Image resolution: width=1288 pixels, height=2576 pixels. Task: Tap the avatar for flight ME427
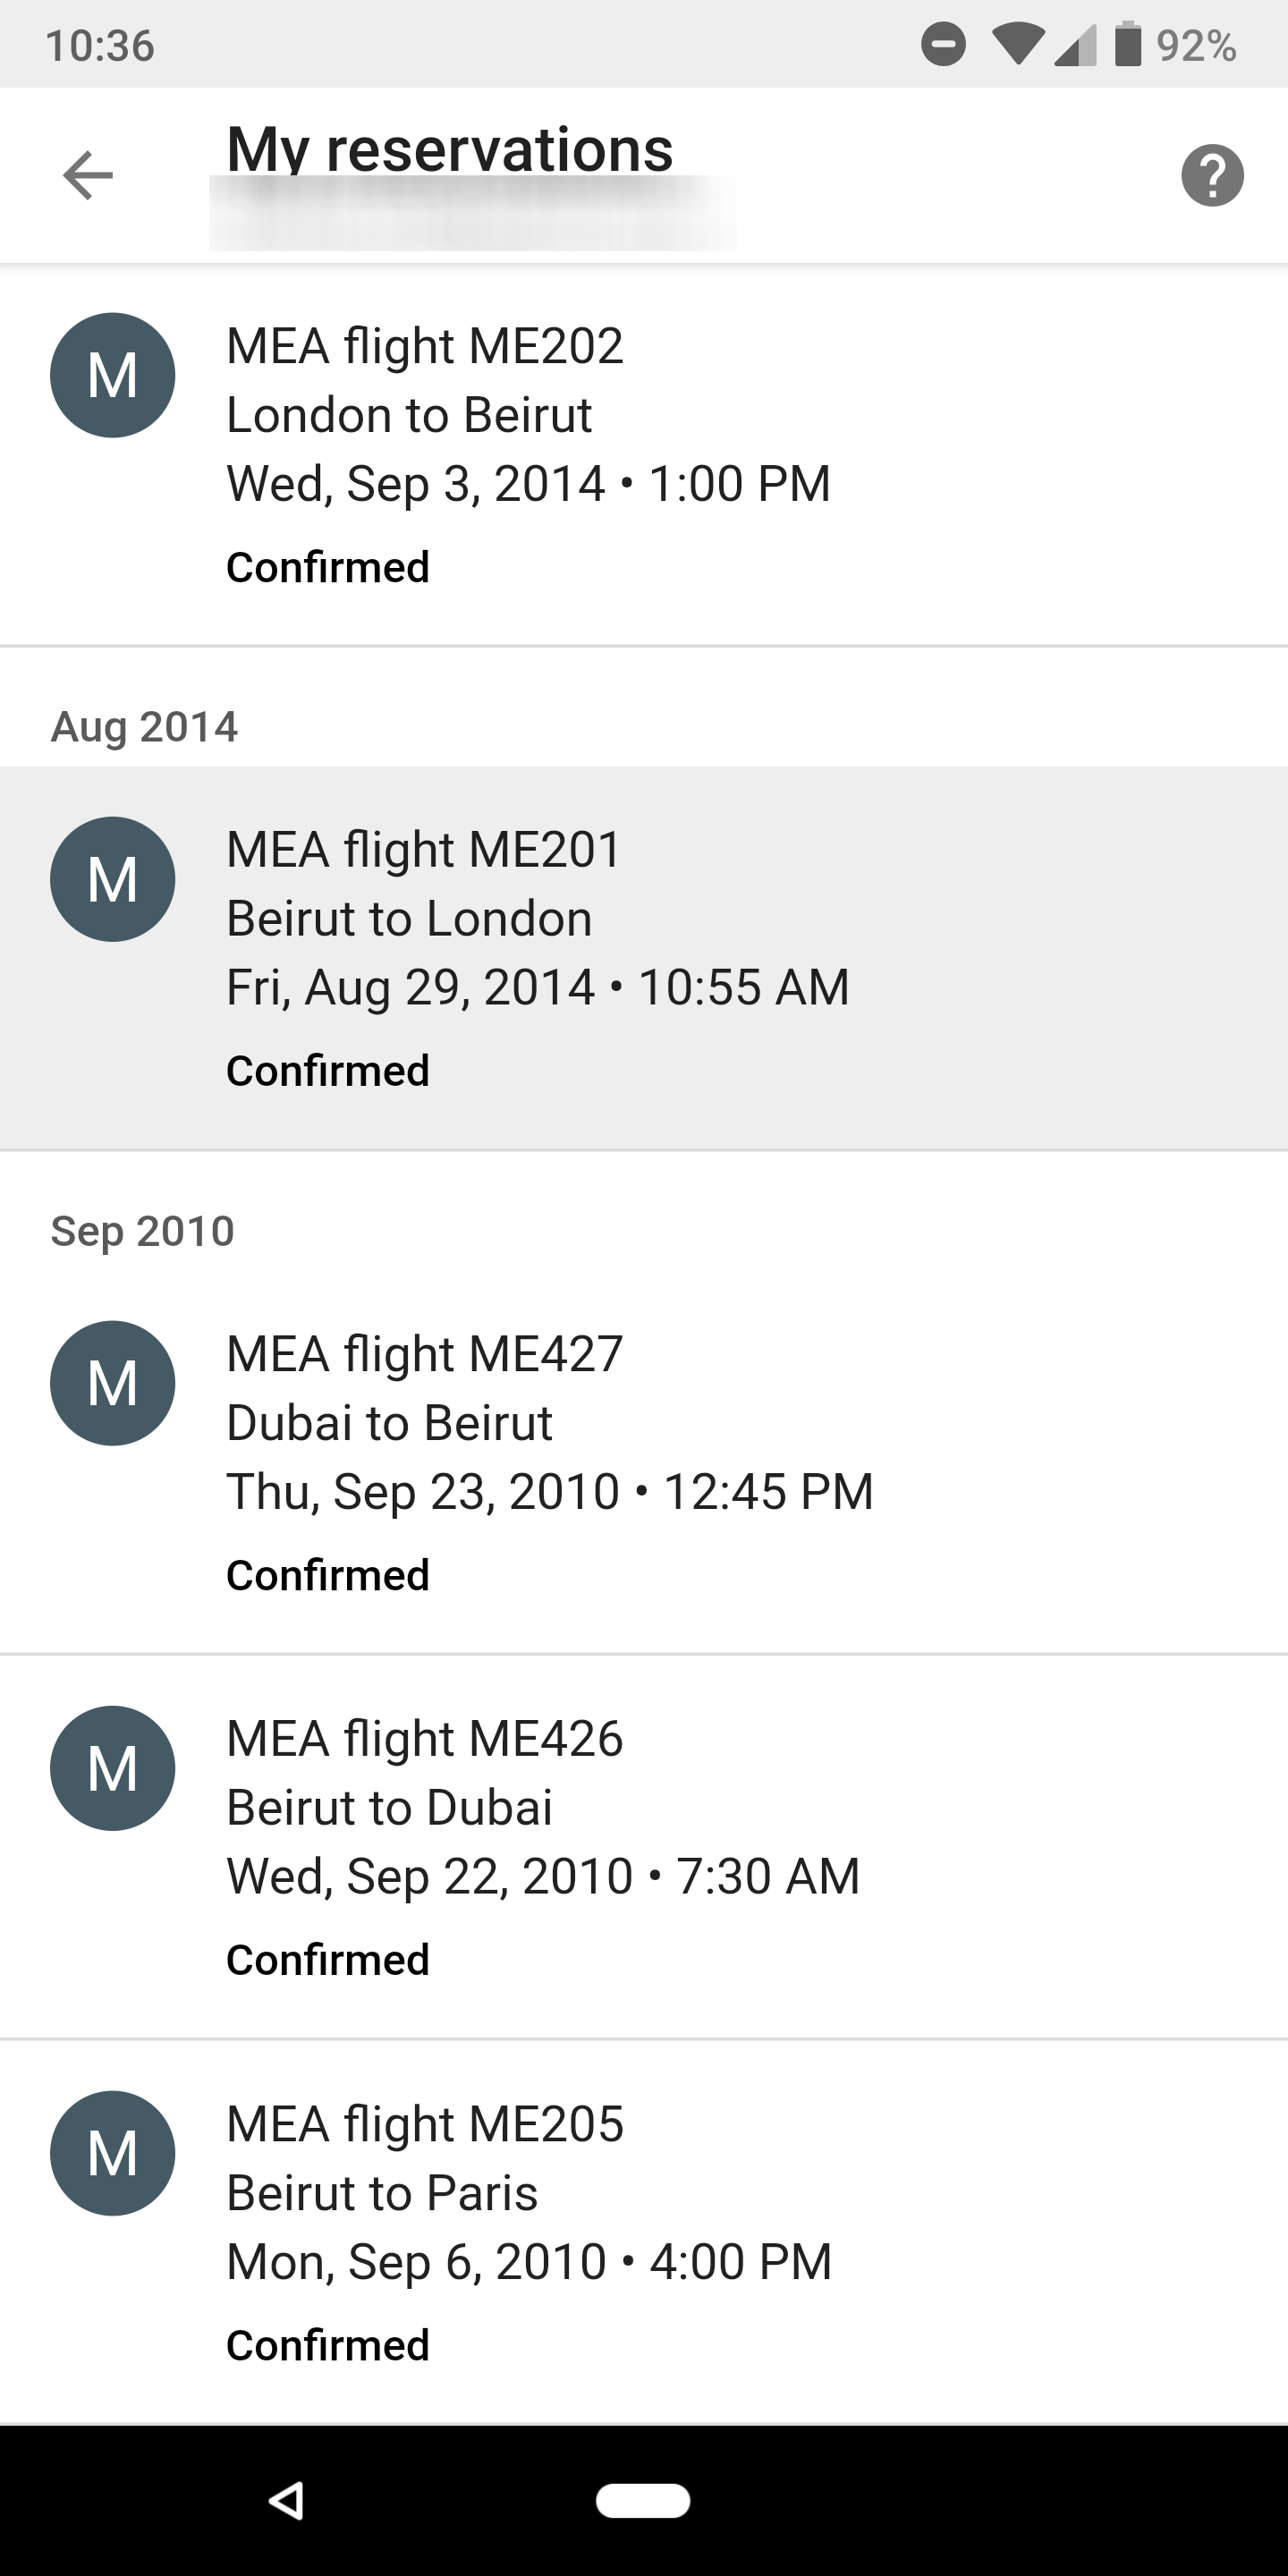coord(113,1383)
